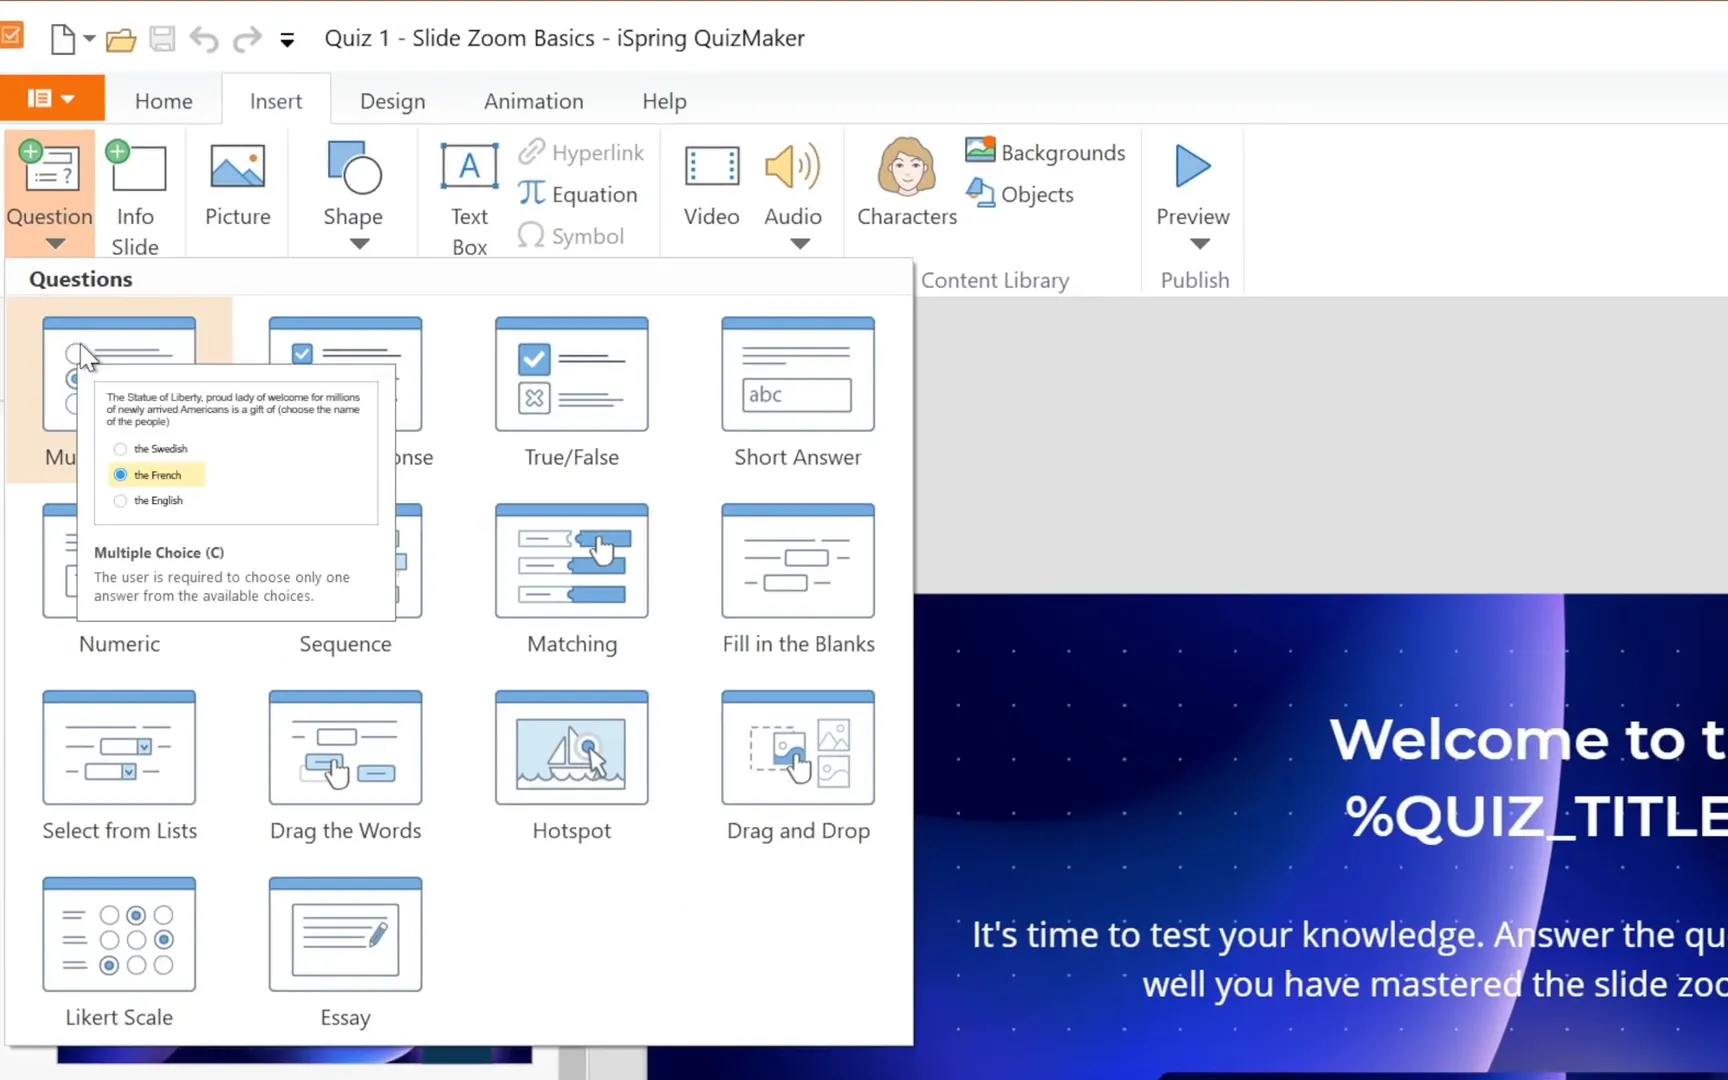Open Objects content library
Image resolution: width=1728 pixels, height=1080 pixels.
click(x=1020, y=194)
